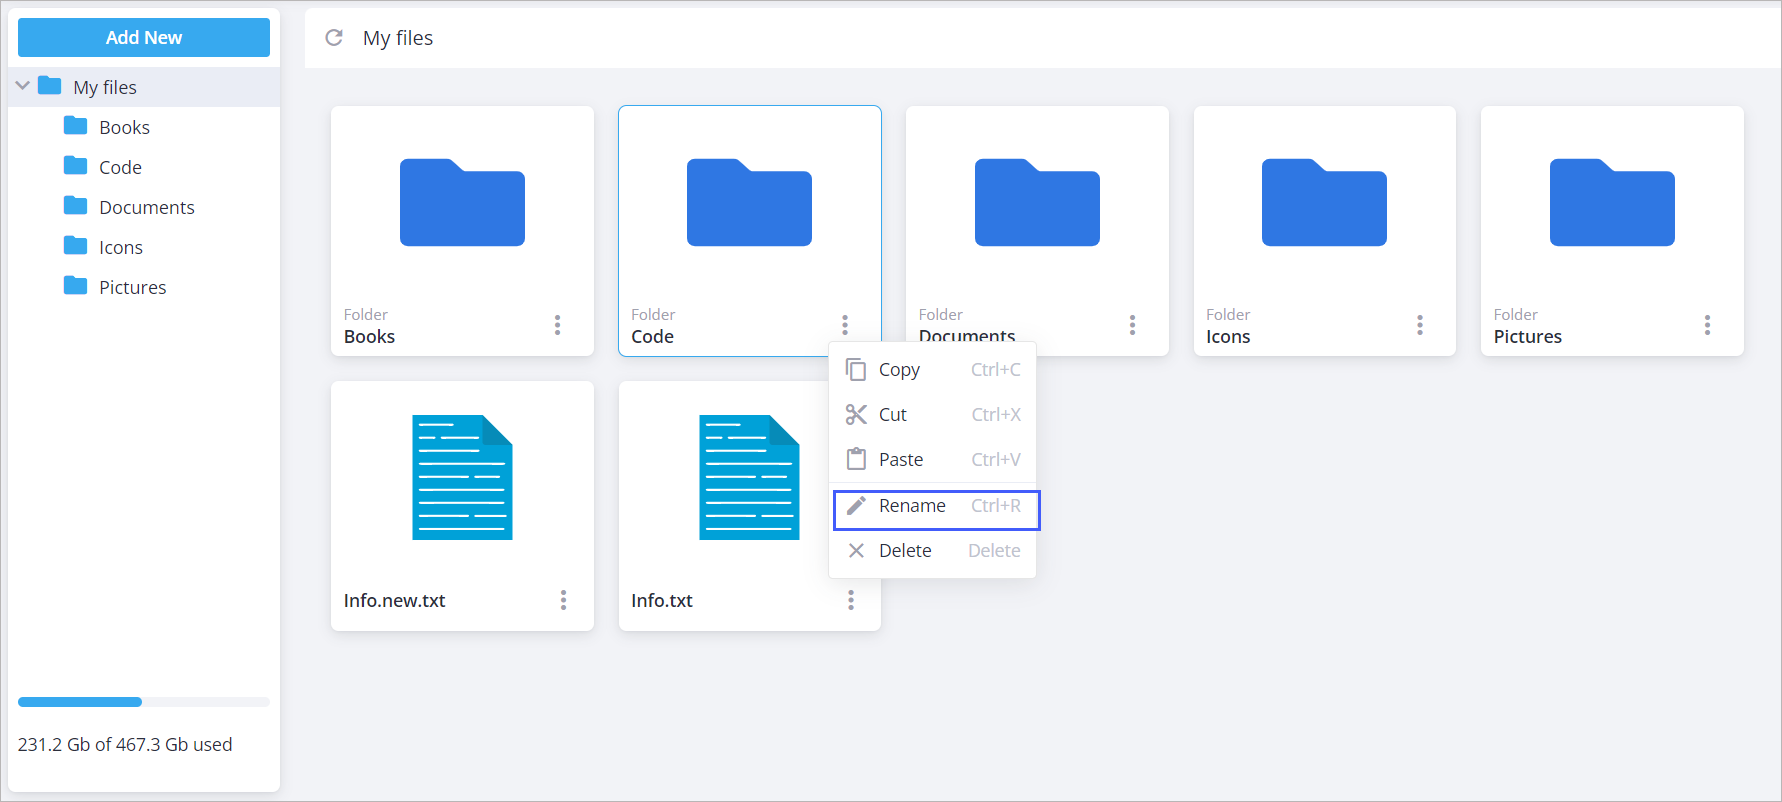Open the three-dot menu on Info.new.txt card

[563, 600]
